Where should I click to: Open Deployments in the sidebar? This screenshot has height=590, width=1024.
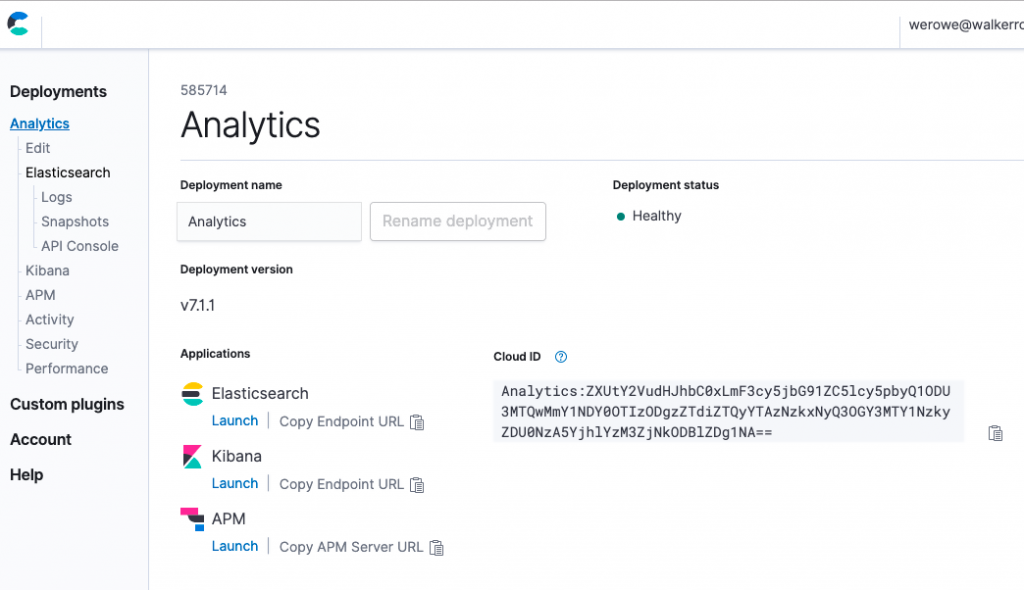pos(58,91)
